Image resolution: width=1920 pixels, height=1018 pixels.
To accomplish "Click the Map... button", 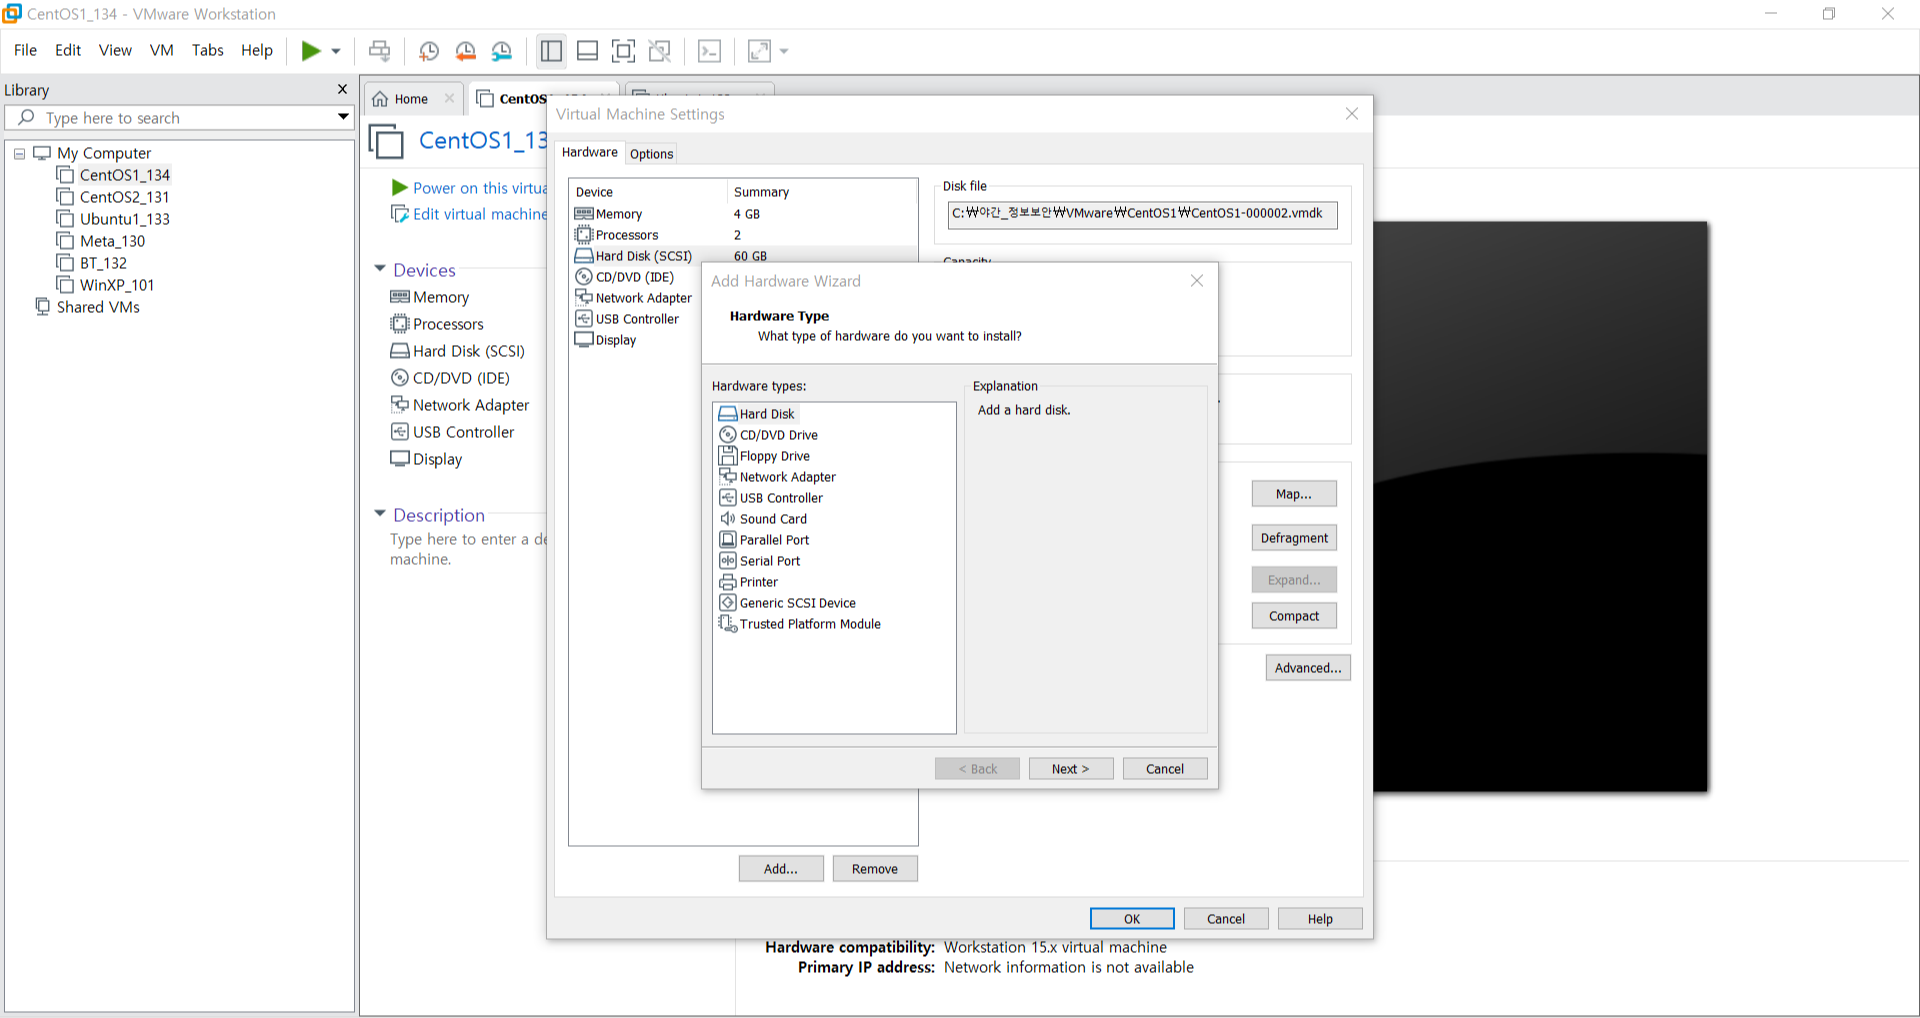I will [x=1293, y=494].
